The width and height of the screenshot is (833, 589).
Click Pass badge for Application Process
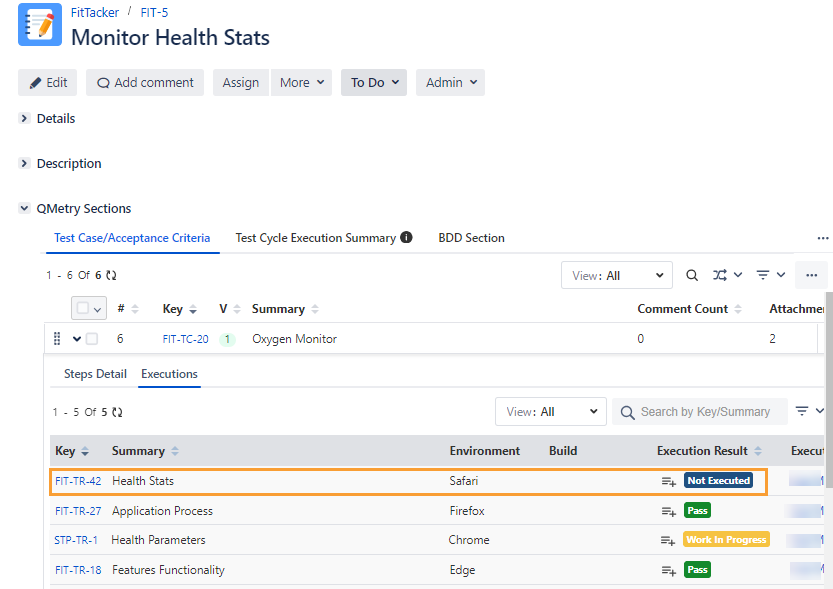click(697, 510)
